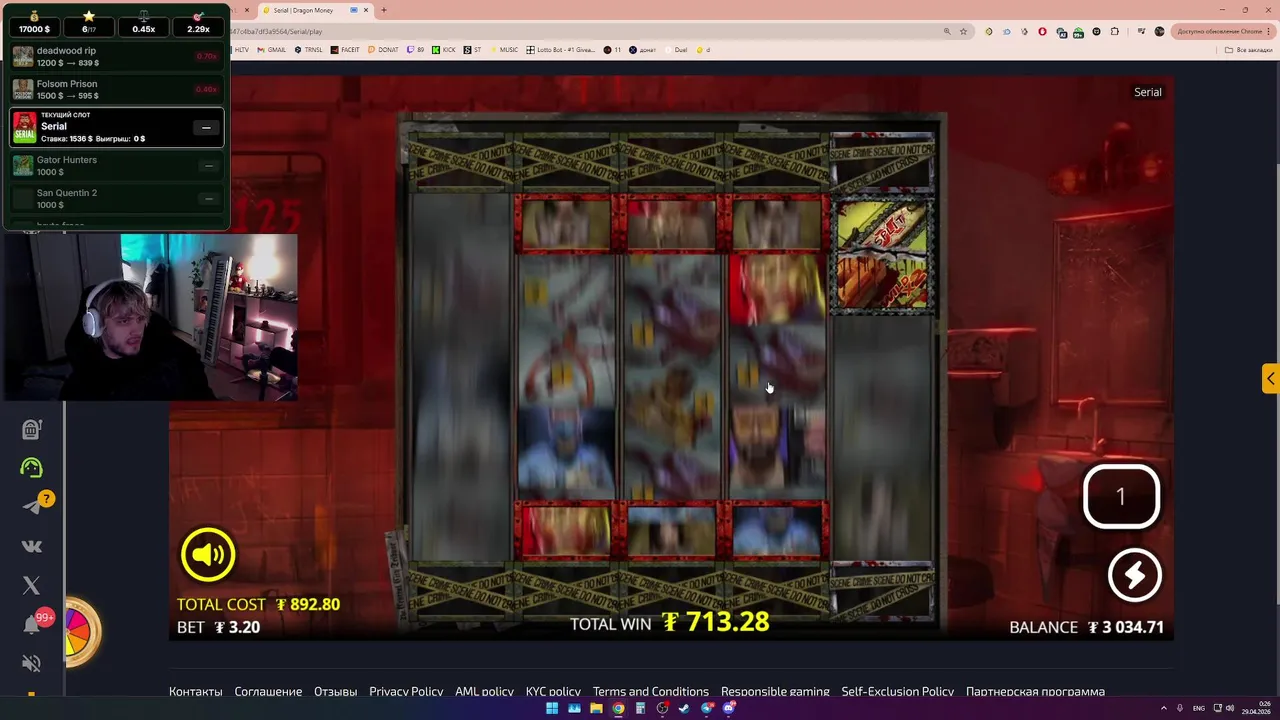Open Chrome from the taskbar

618,709
